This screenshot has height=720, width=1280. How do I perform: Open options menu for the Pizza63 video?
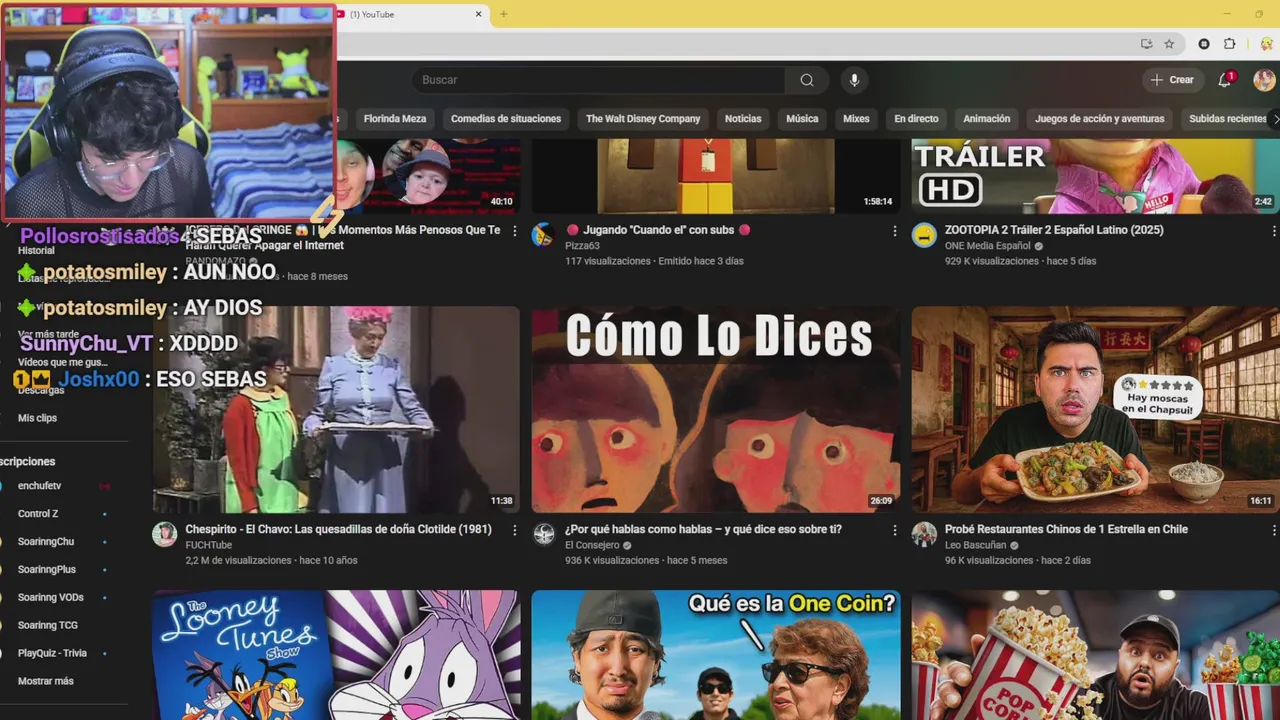894,231
